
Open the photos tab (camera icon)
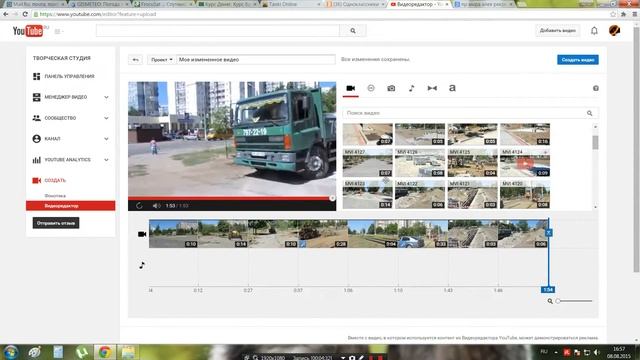click(x=391, y=88)
